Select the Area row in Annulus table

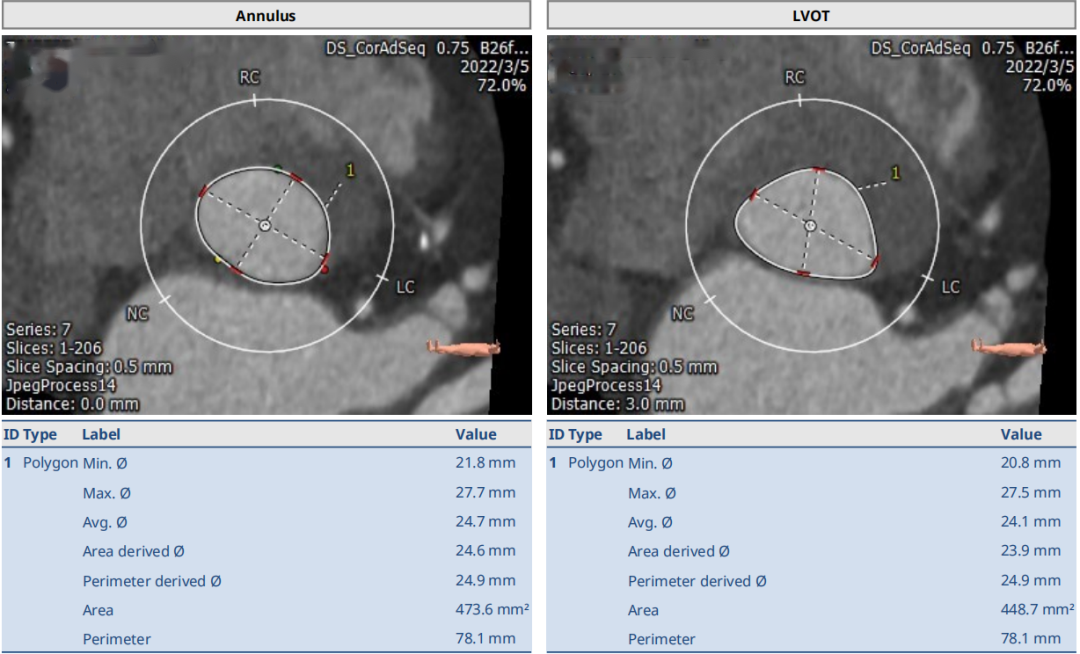tap(266, 610)
